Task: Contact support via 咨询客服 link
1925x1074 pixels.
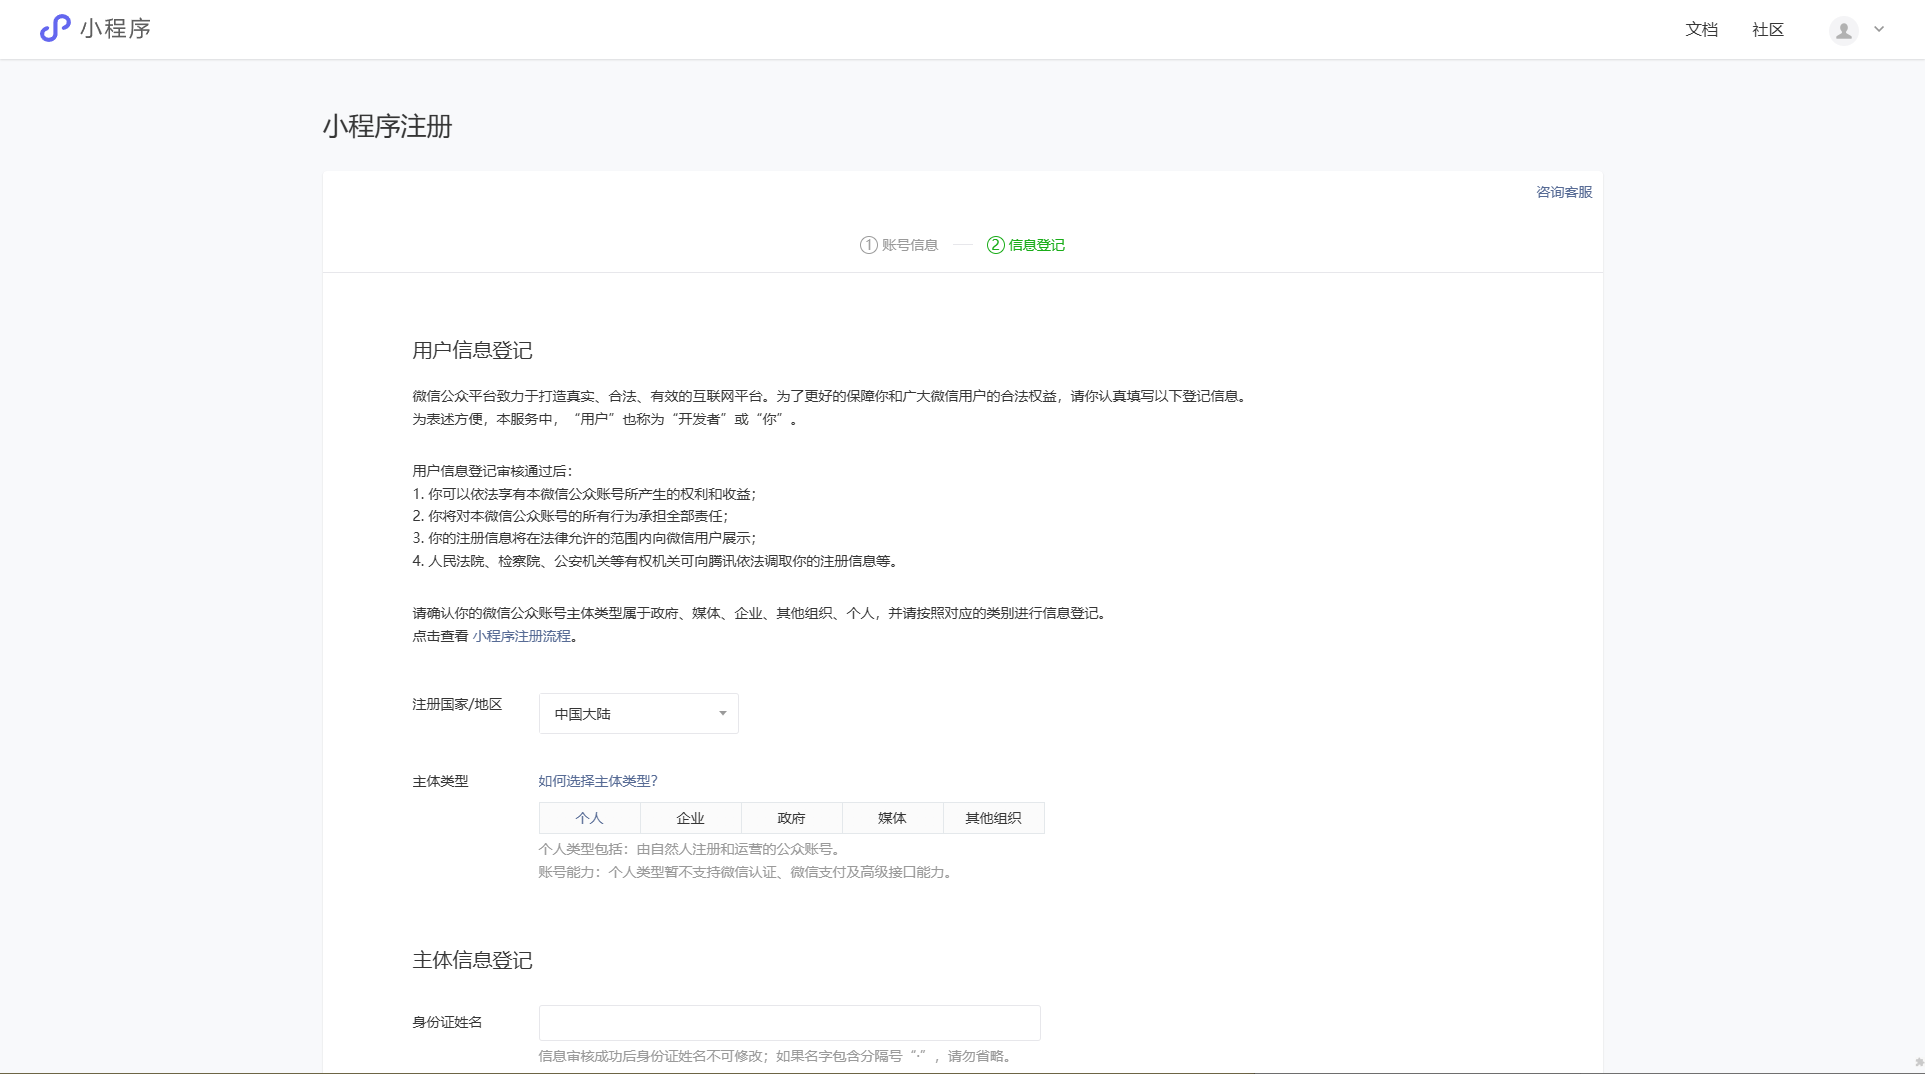Action: pos(1563,192)
